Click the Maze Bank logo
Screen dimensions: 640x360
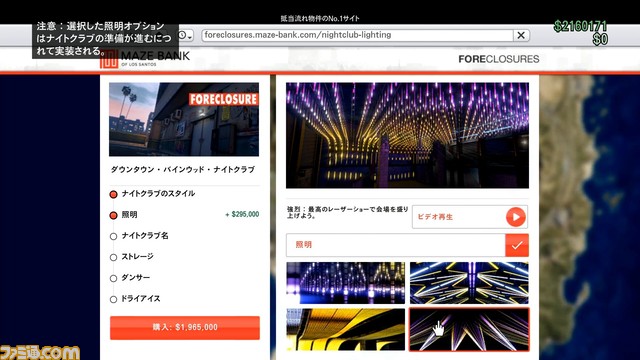pos(145,59)
